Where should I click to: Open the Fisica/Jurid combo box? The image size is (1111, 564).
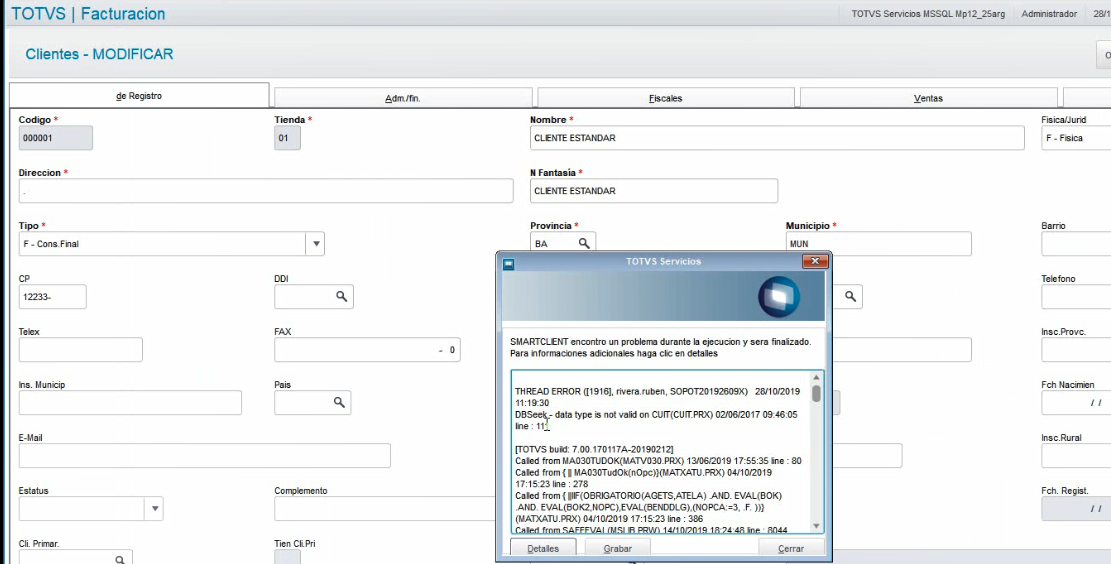1076,137
